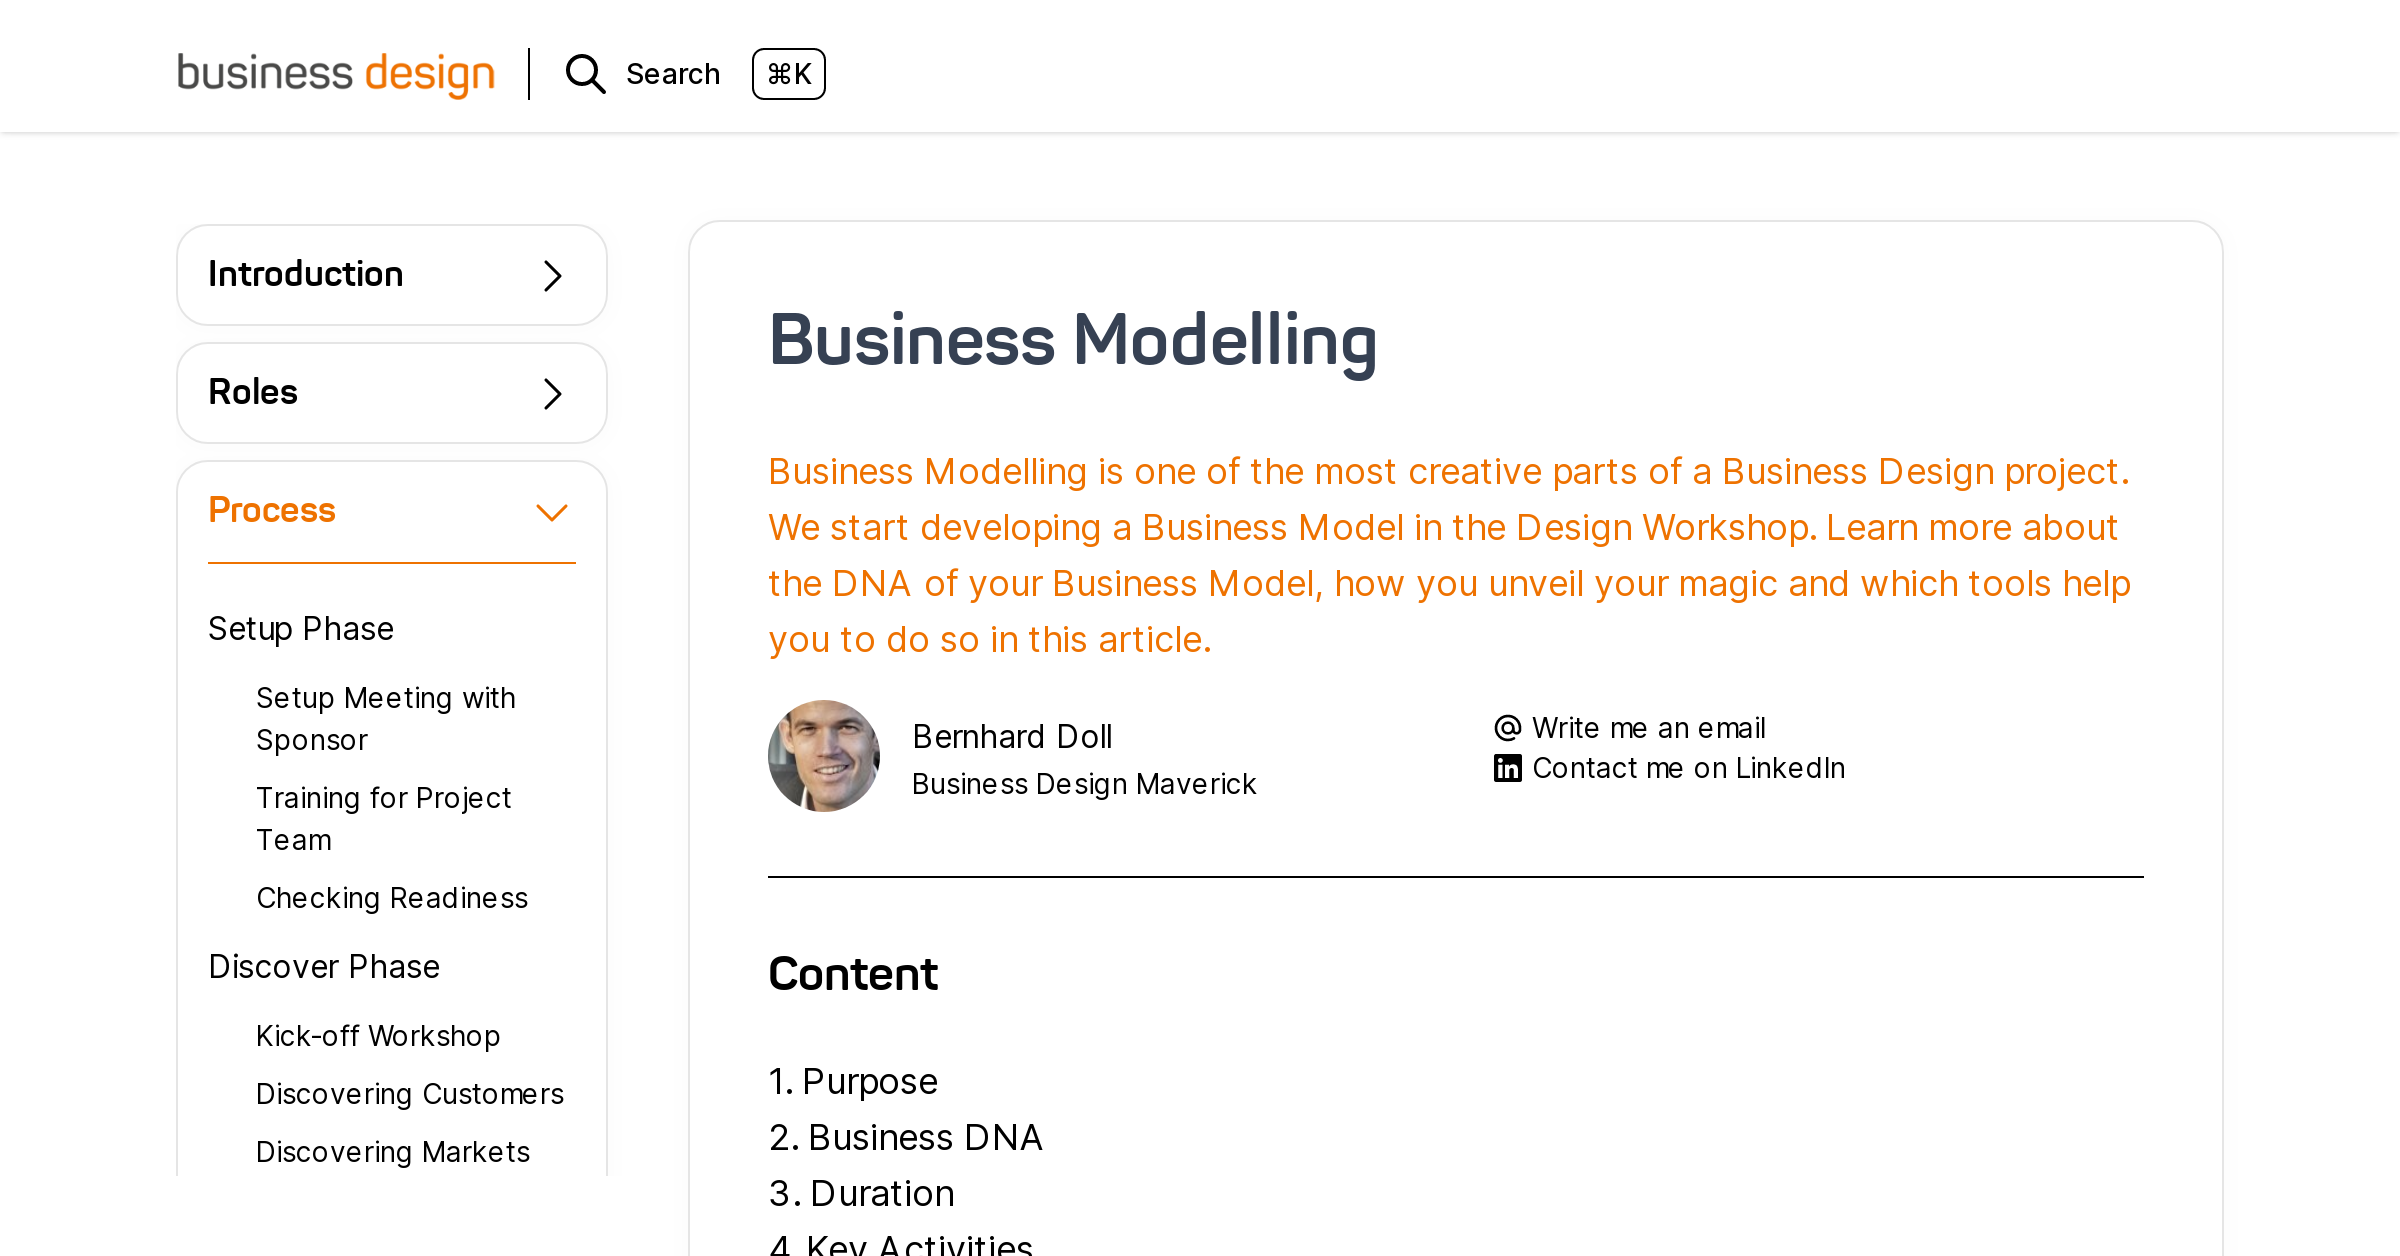
Task: Click the 'Write me an email' link
Action: (1648, 727)
